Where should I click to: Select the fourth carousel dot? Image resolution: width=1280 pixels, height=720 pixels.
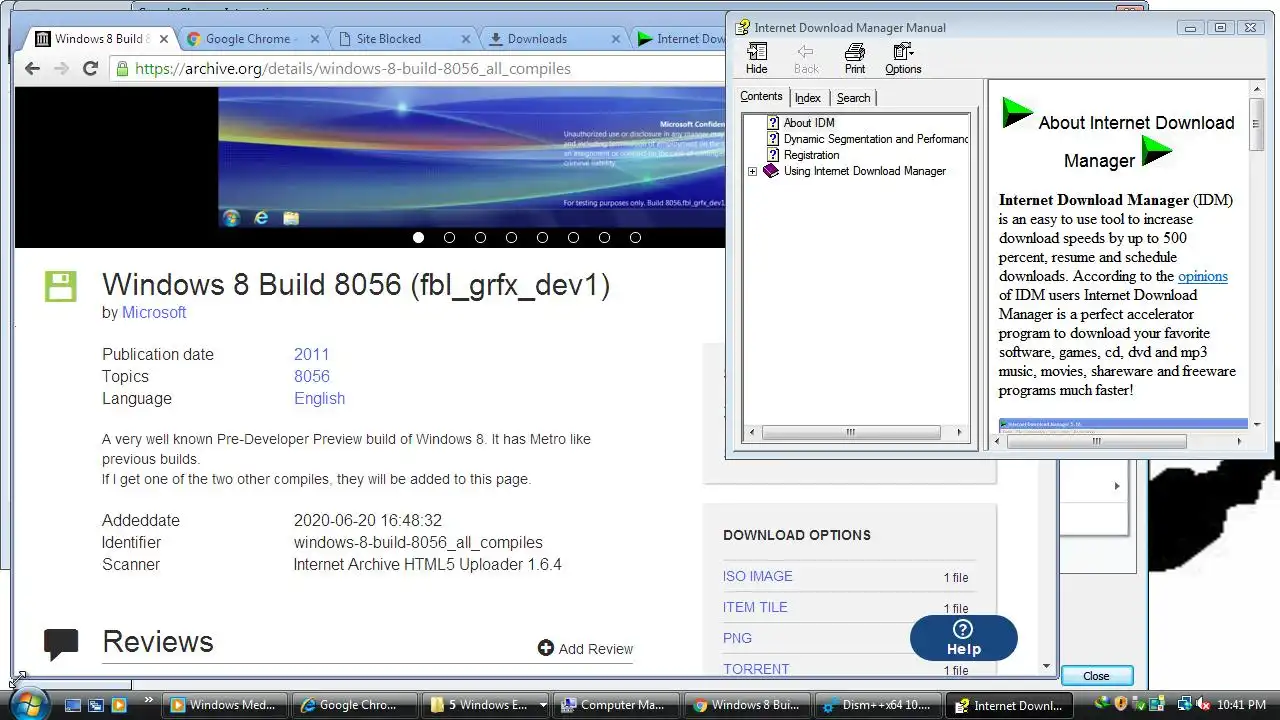pos(511,237)
